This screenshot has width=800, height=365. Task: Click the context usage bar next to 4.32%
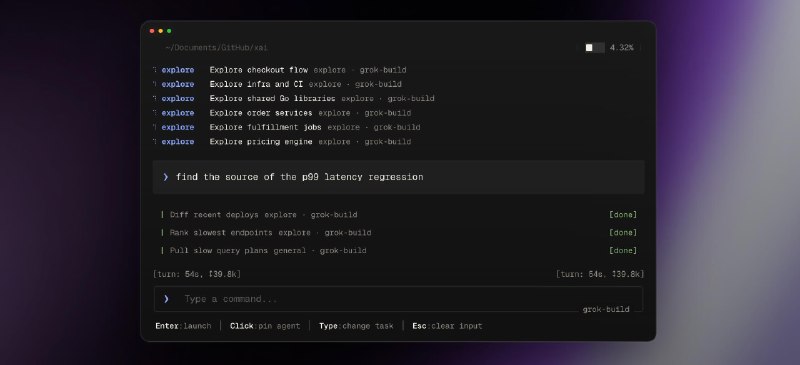[x=595, y=47]
